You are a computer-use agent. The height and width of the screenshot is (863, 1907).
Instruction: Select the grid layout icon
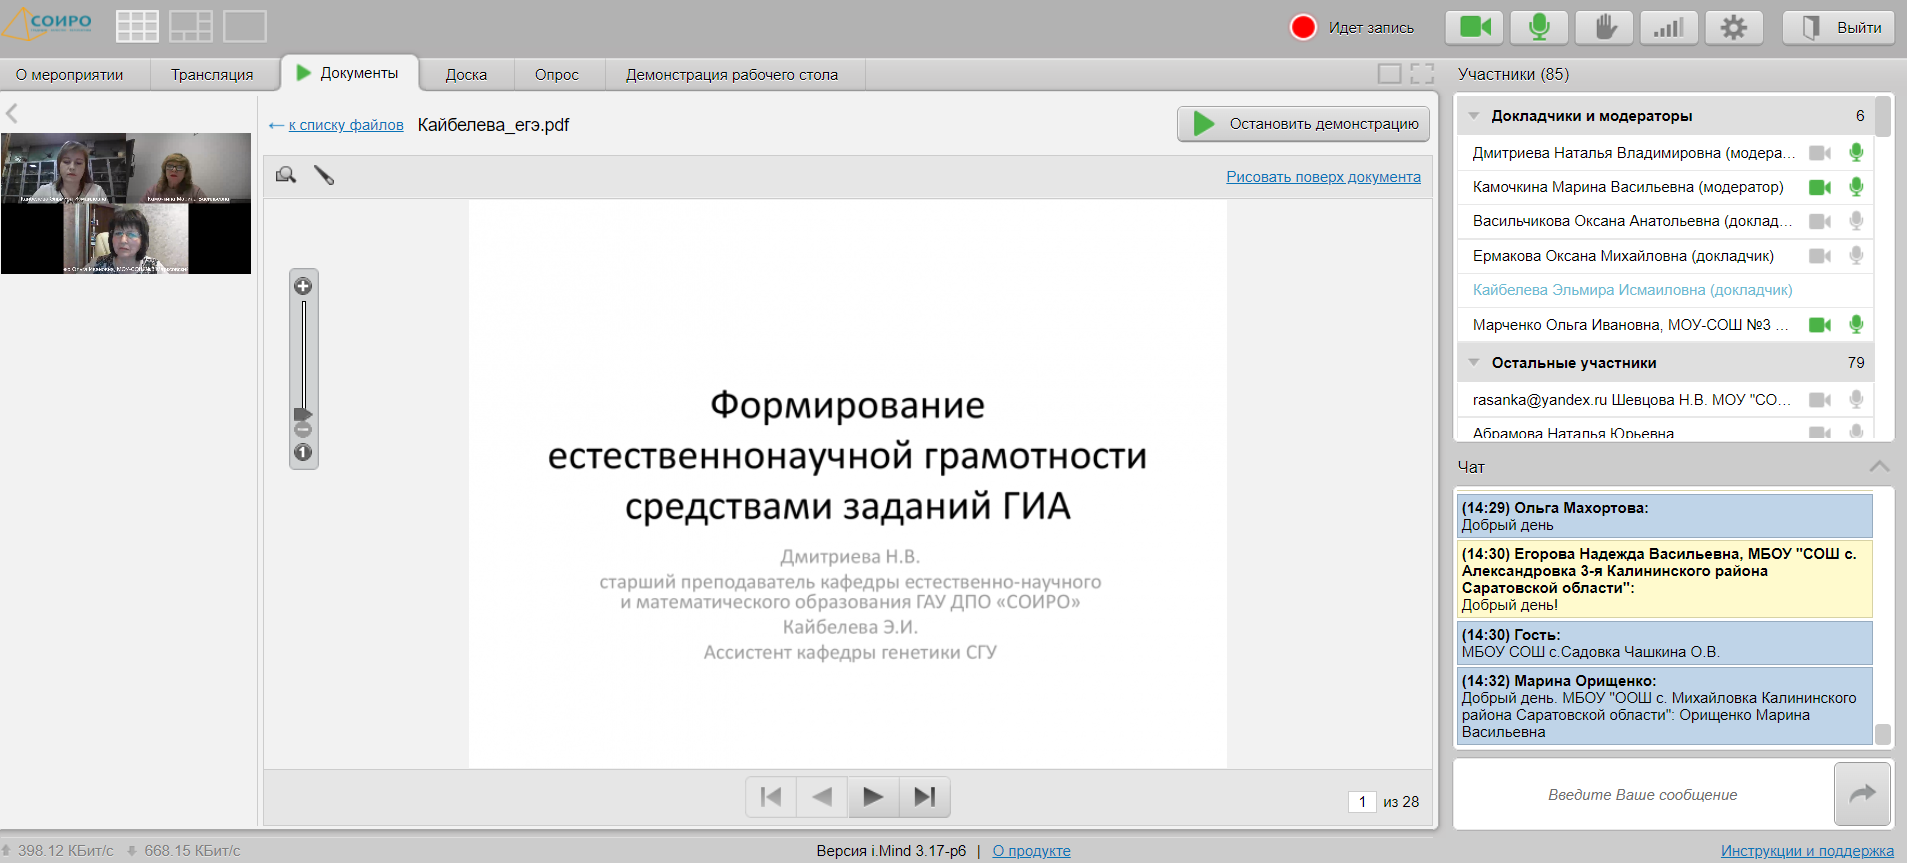(x=137, y=26)
